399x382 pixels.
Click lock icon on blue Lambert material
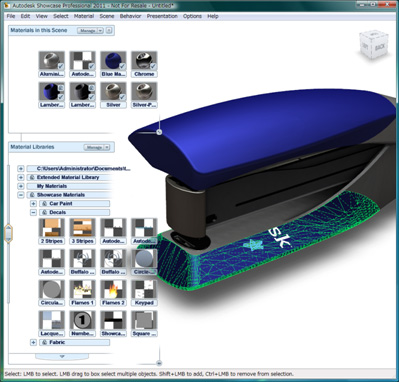60,88
